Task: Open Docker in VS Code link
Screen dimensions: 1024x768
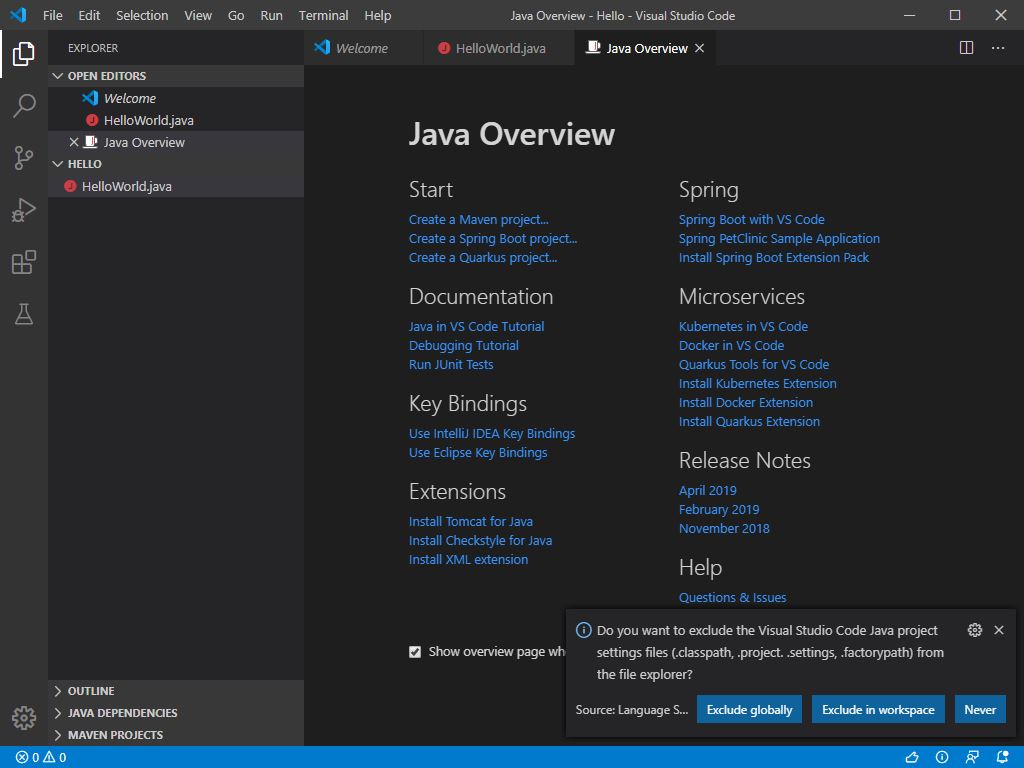Action: coord(731,345)
